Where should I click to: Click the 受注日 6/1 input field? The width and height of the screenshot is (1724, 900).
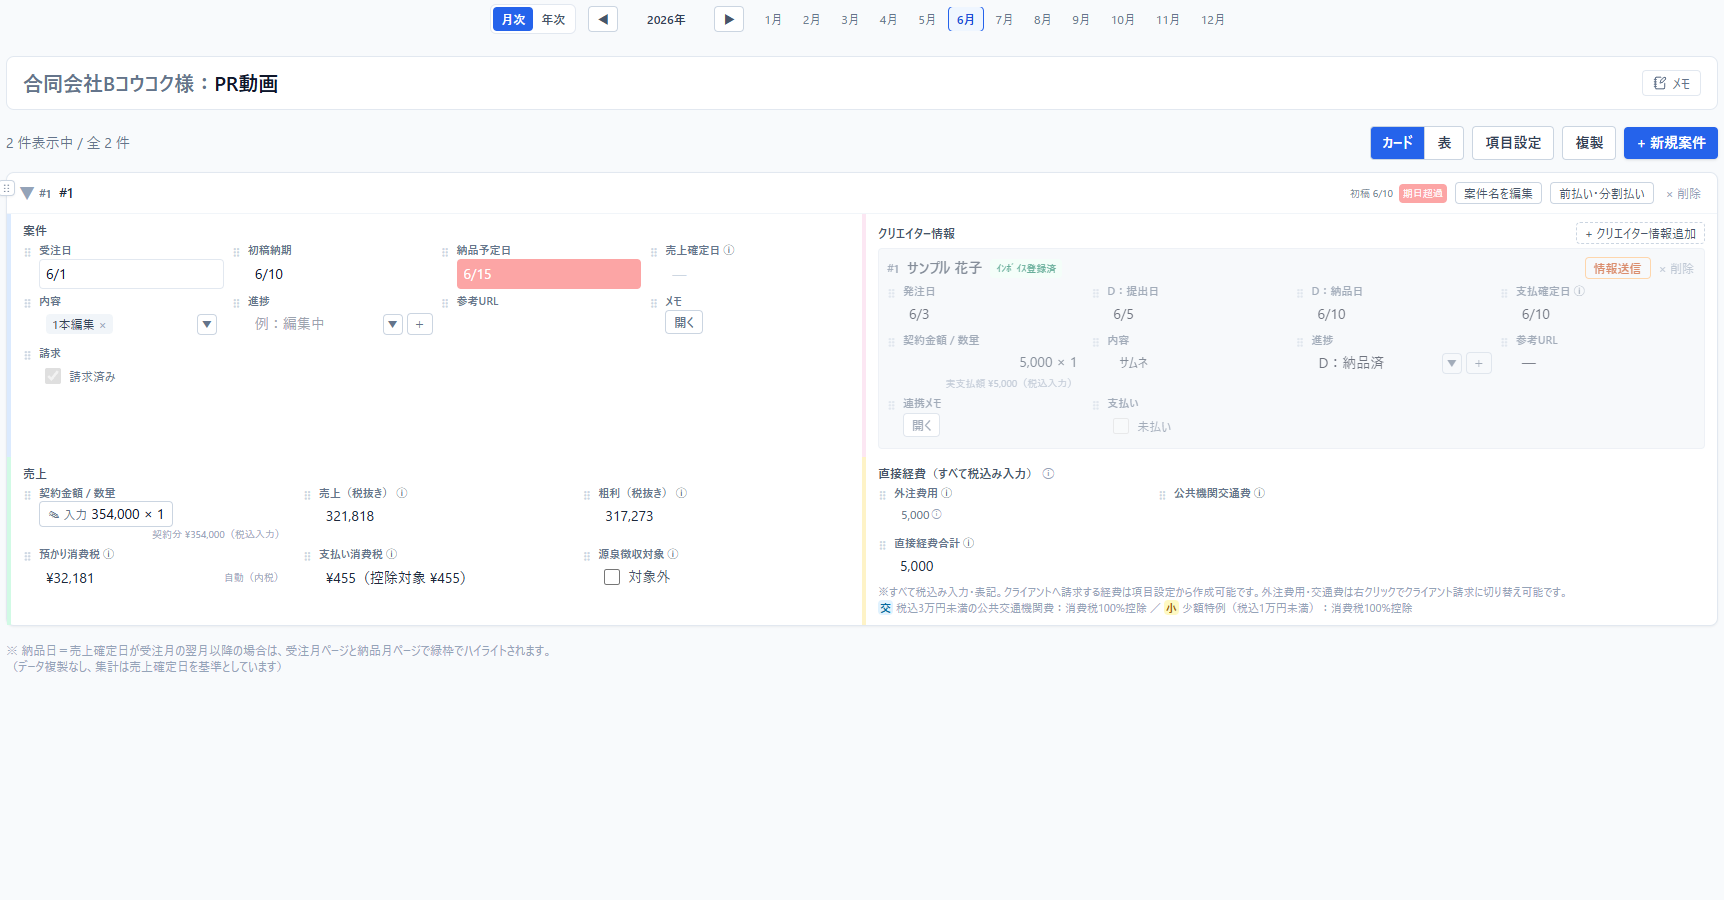[131, 274]
